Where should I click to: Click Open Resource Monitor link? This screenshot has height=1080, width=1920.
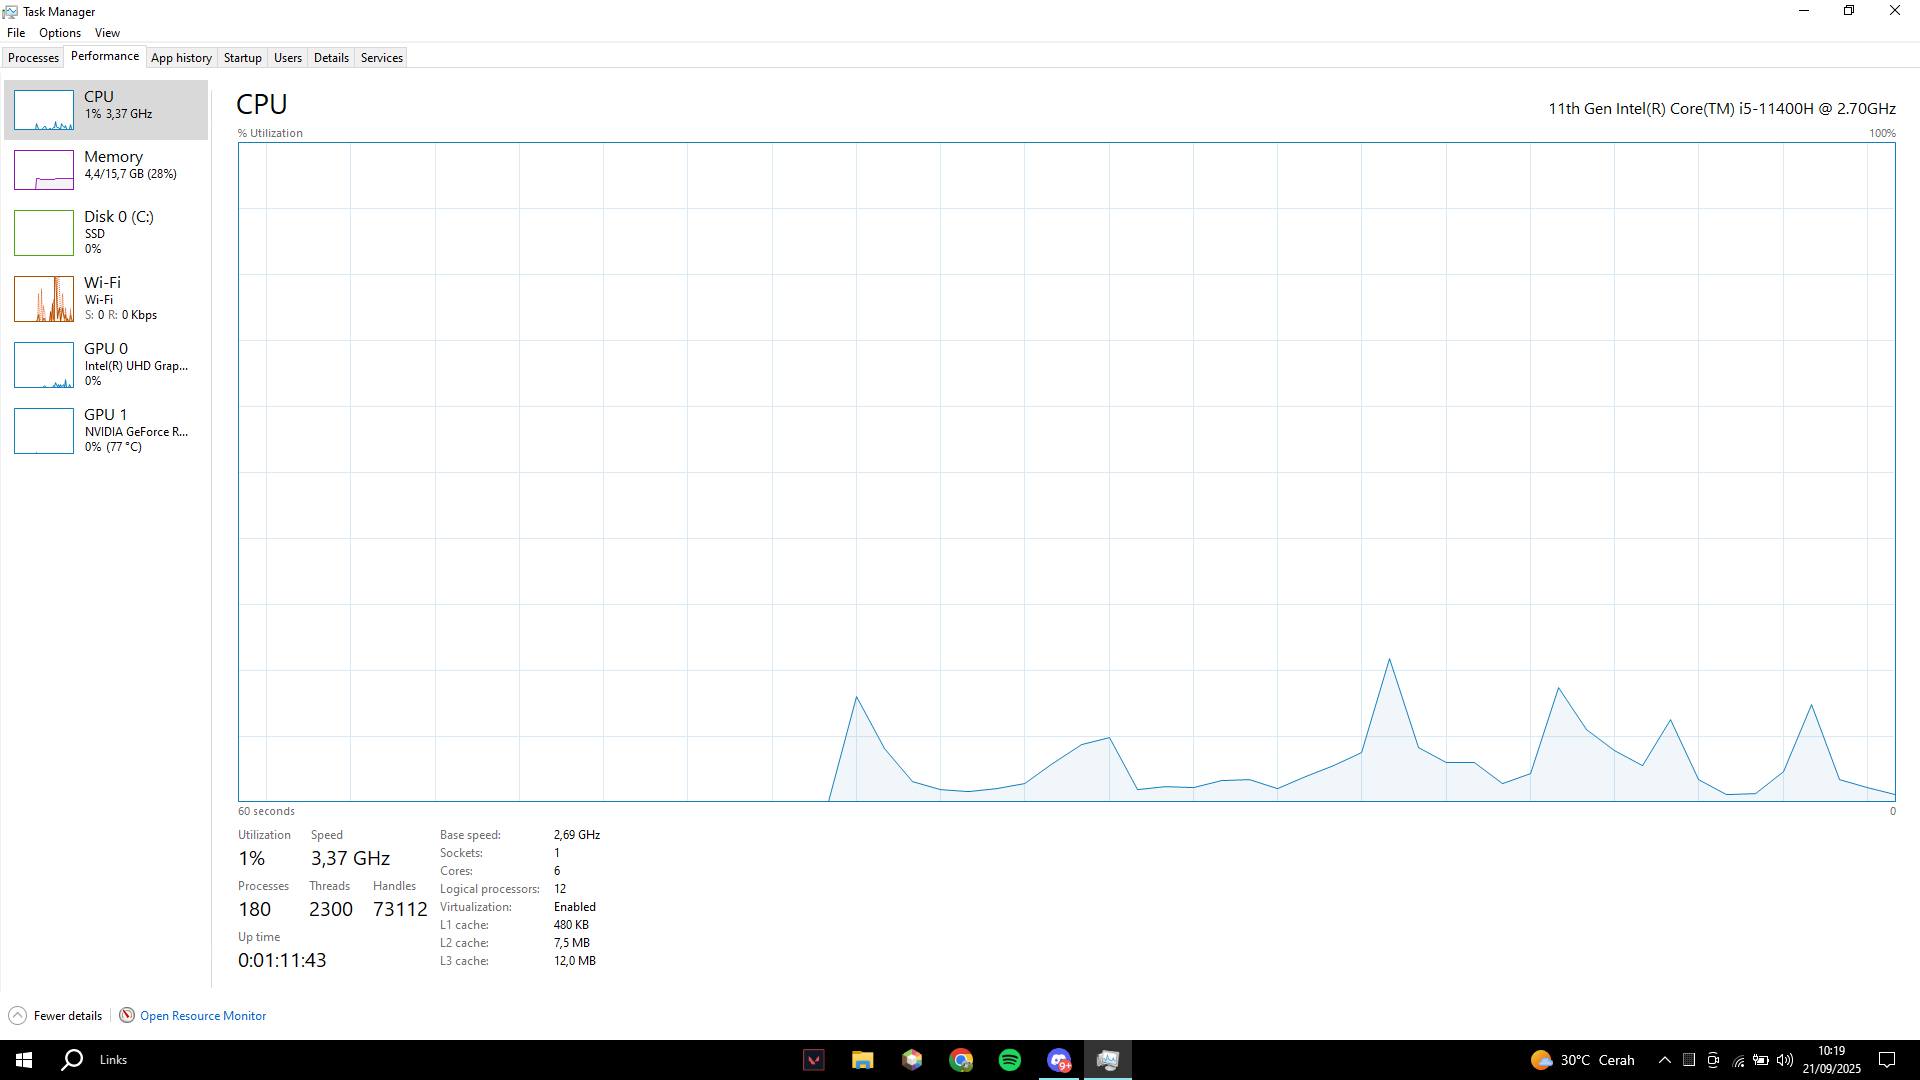203,1016
